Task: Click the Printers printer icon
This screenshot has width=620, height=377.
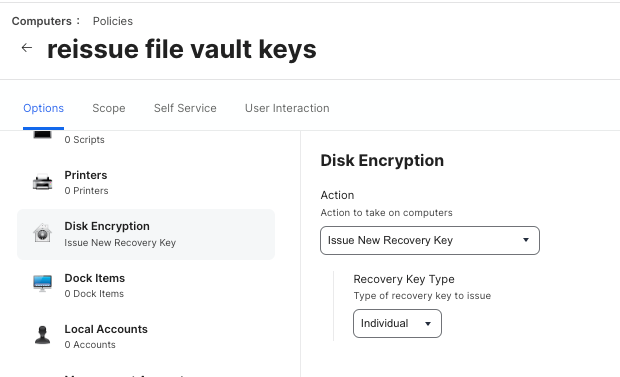Action: click(42, 182)
